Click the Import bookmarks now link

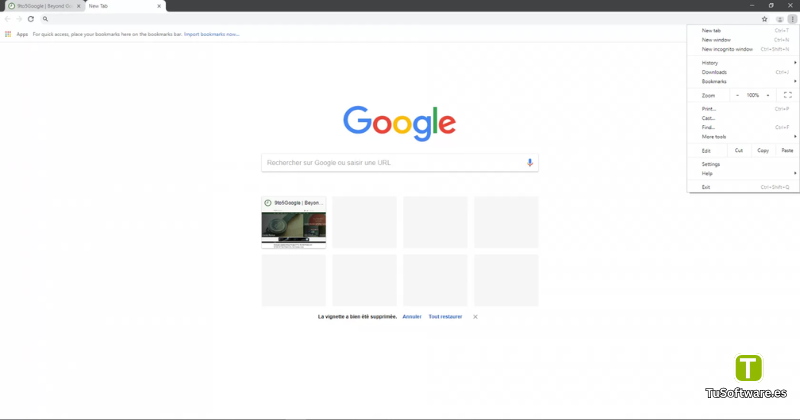[x=211, y=34]
